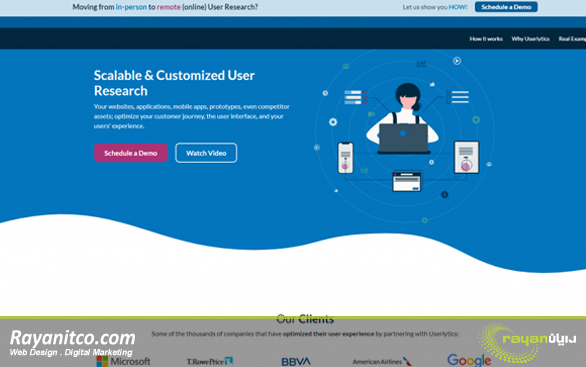Click the T. Rowe Price client logo

210,361
